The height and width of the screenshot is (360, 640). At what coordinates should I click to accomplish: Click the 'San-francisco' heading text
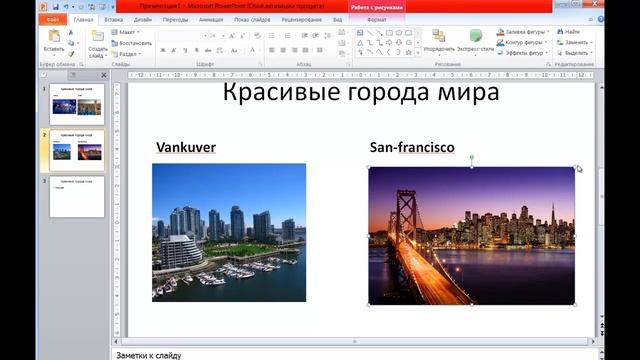click(x=412, y=147)
